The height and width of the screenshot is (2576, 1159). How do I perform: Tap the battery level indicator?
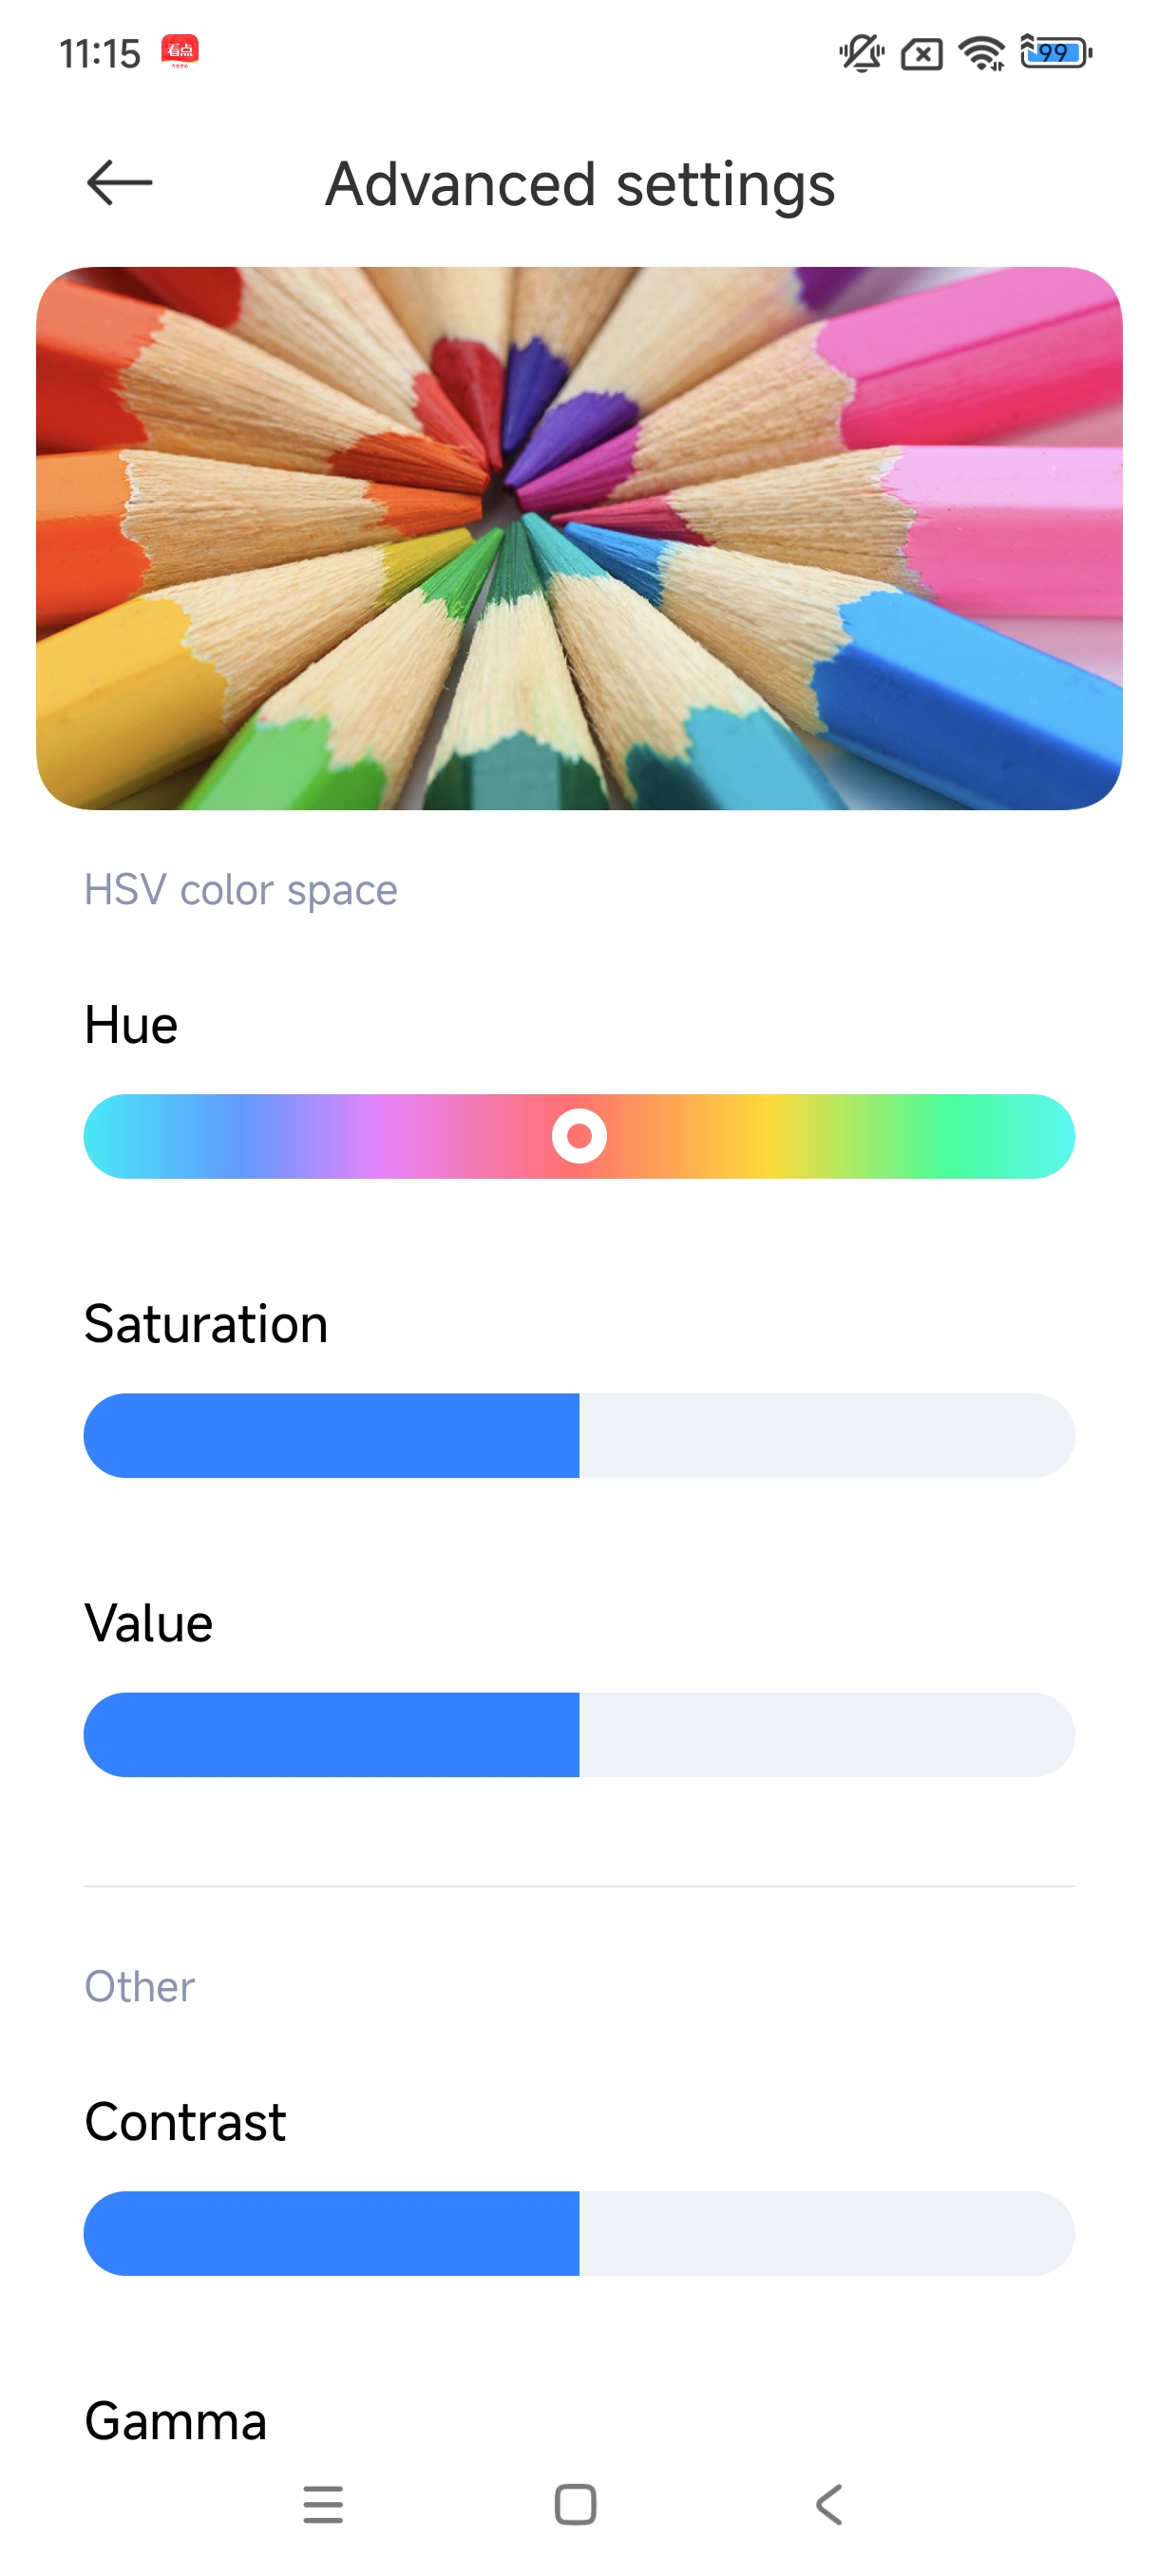(1055, 52)
